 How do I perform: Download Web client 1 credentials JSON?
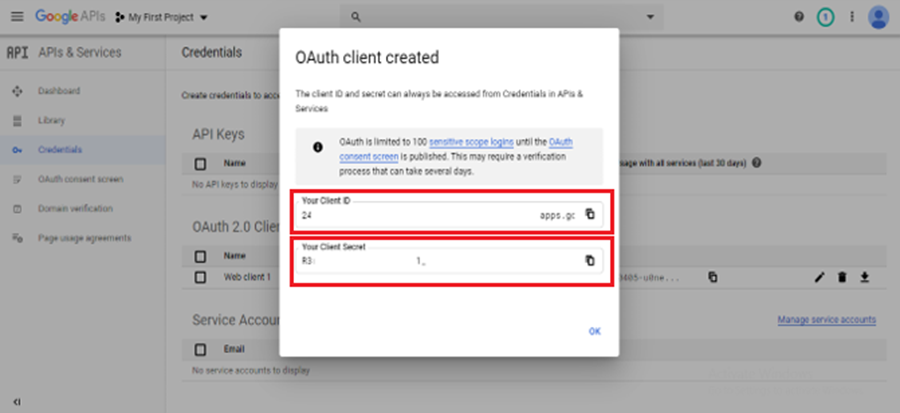click(863, 277)
